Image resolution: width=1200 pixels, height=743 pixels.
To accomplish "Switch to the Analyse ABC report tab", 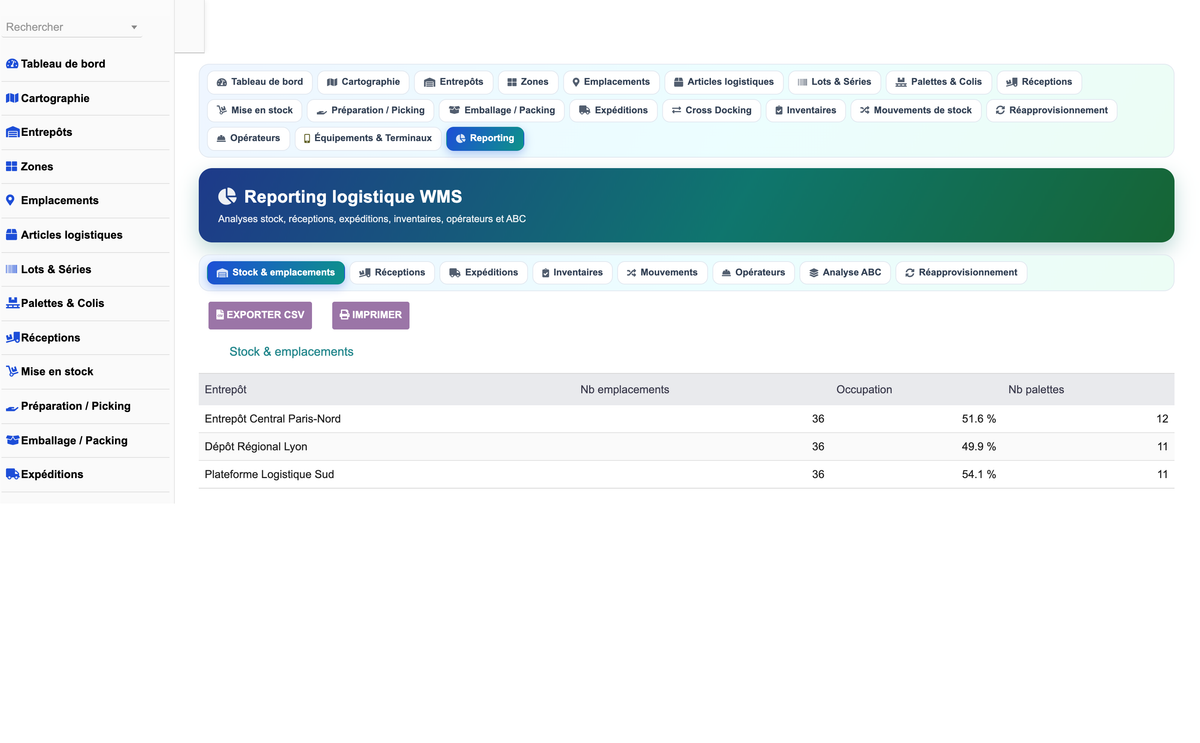I will click(x=846, y=272).
